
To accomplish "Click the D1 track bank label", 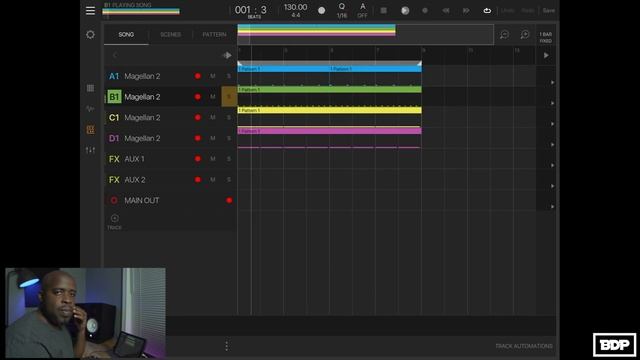I will tap(114, 138).
